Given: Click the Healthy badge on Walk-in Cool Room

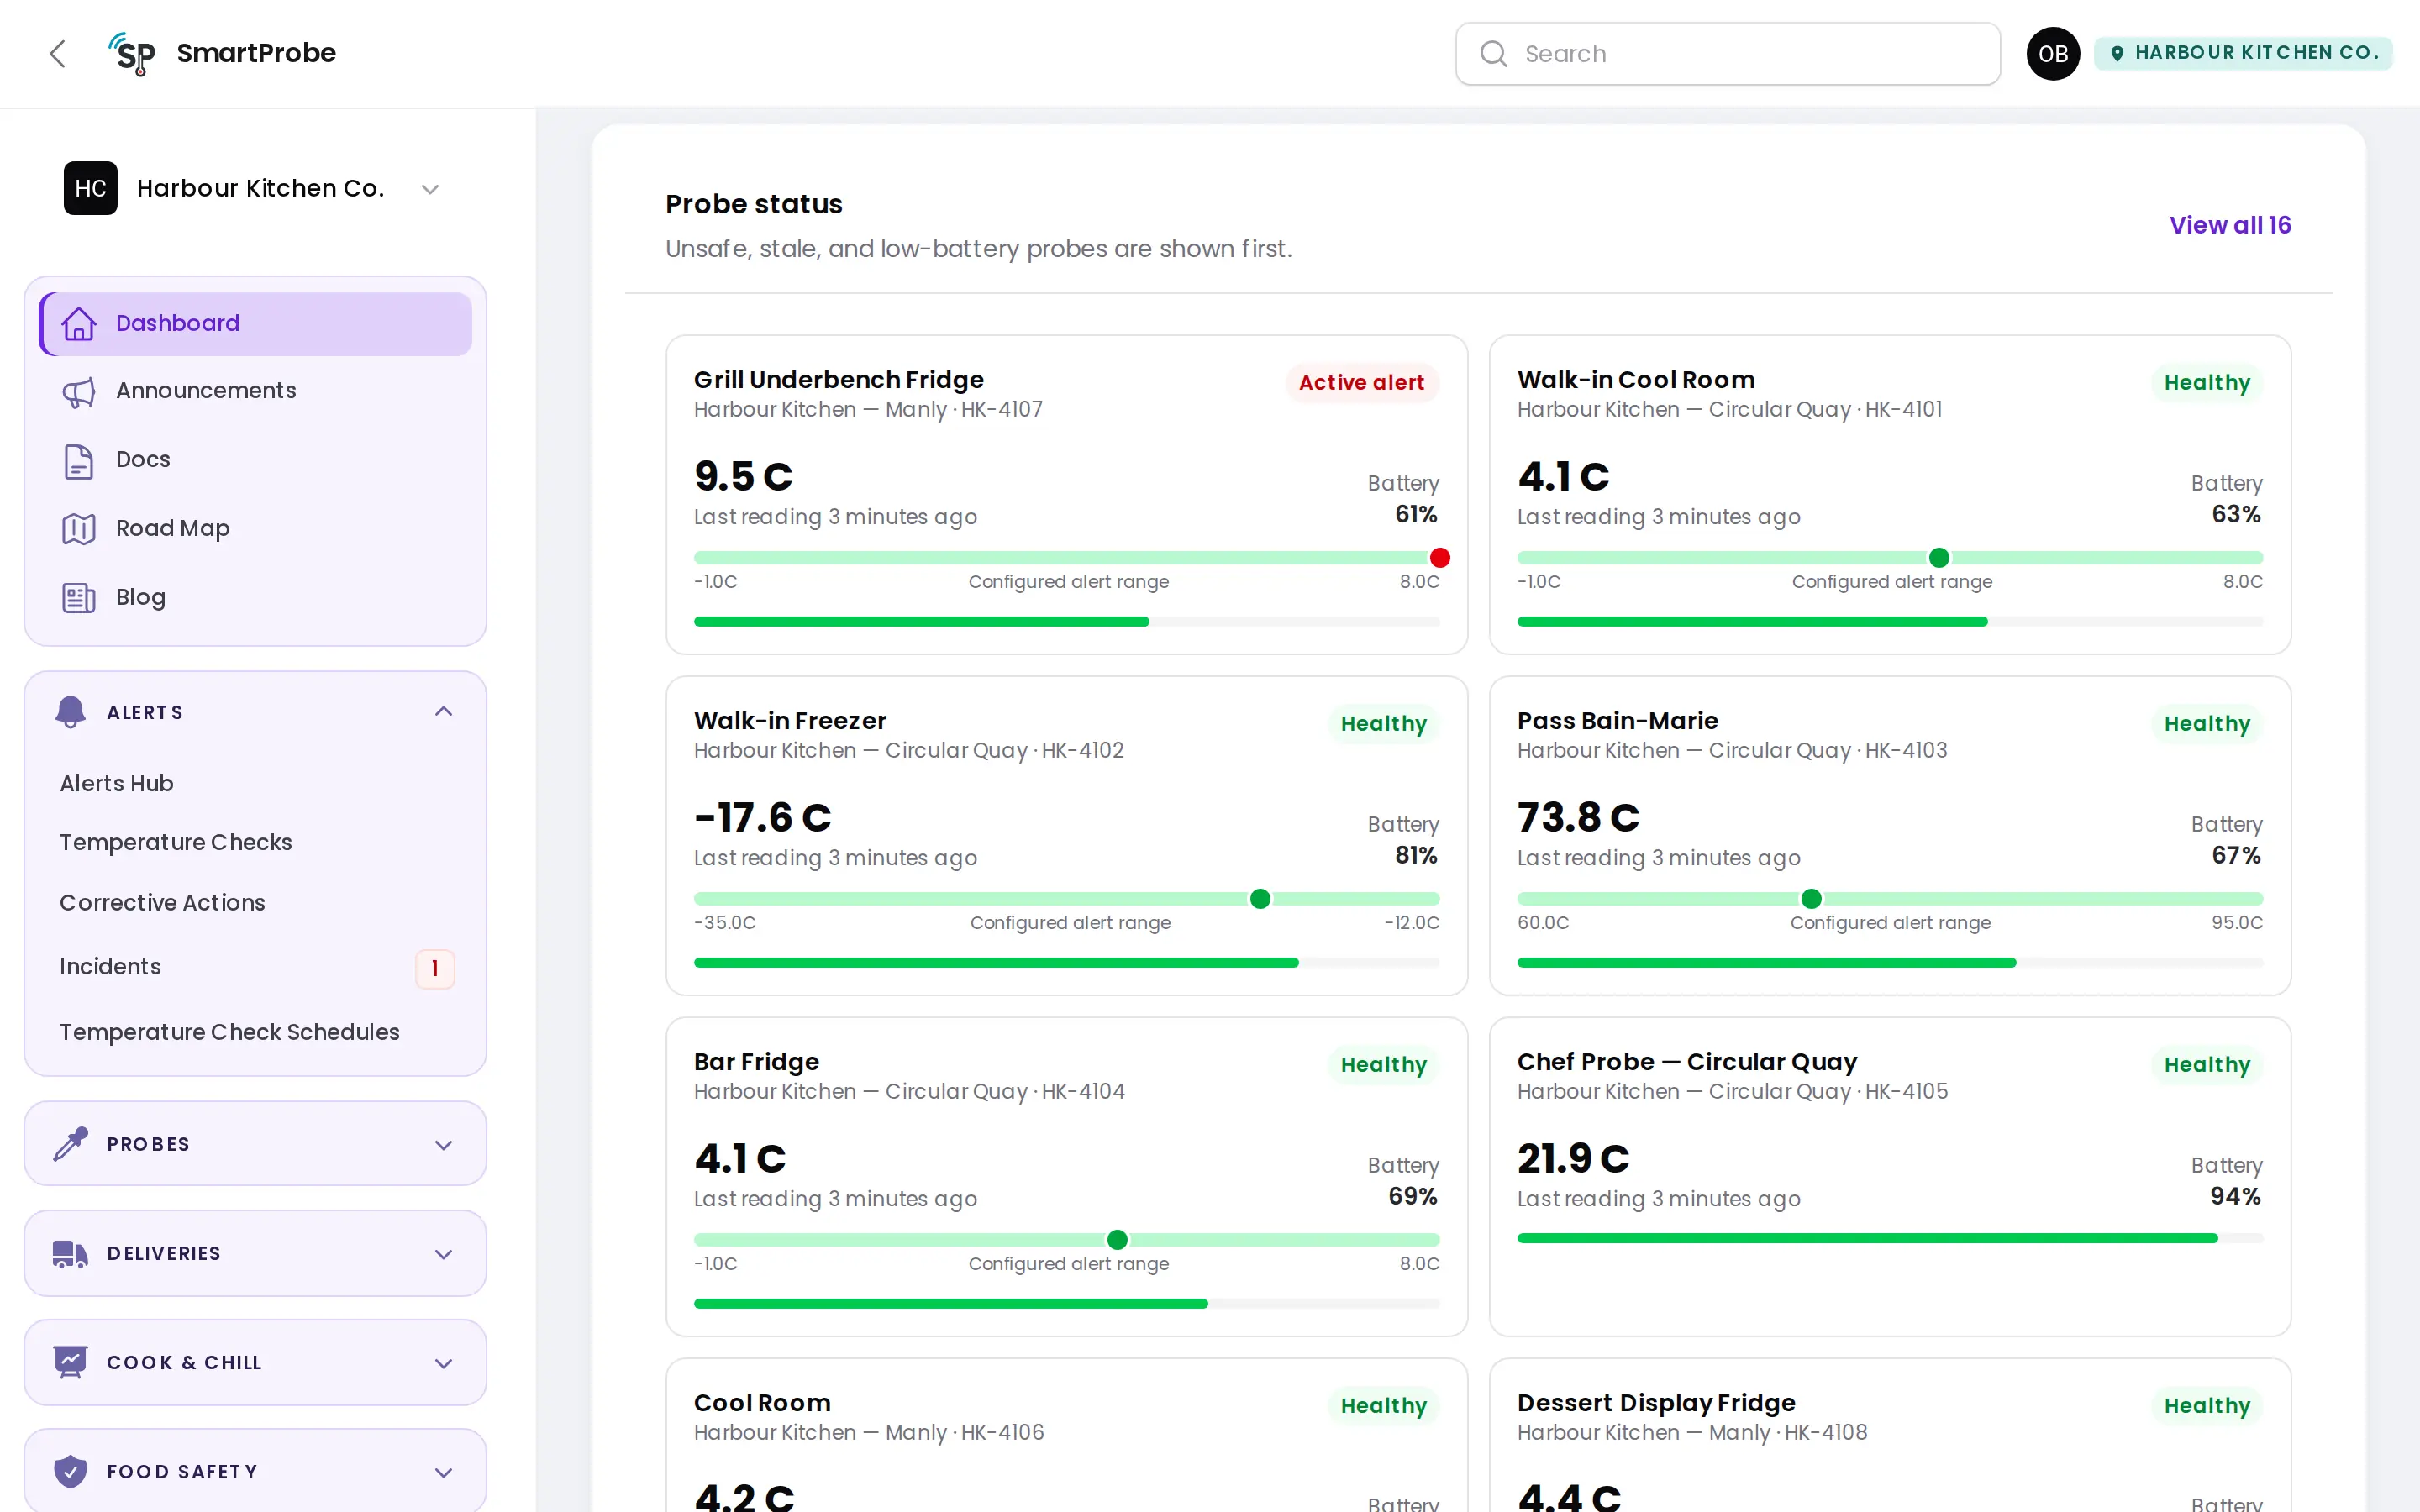Looking at the screenshot, I should 2207,383.
